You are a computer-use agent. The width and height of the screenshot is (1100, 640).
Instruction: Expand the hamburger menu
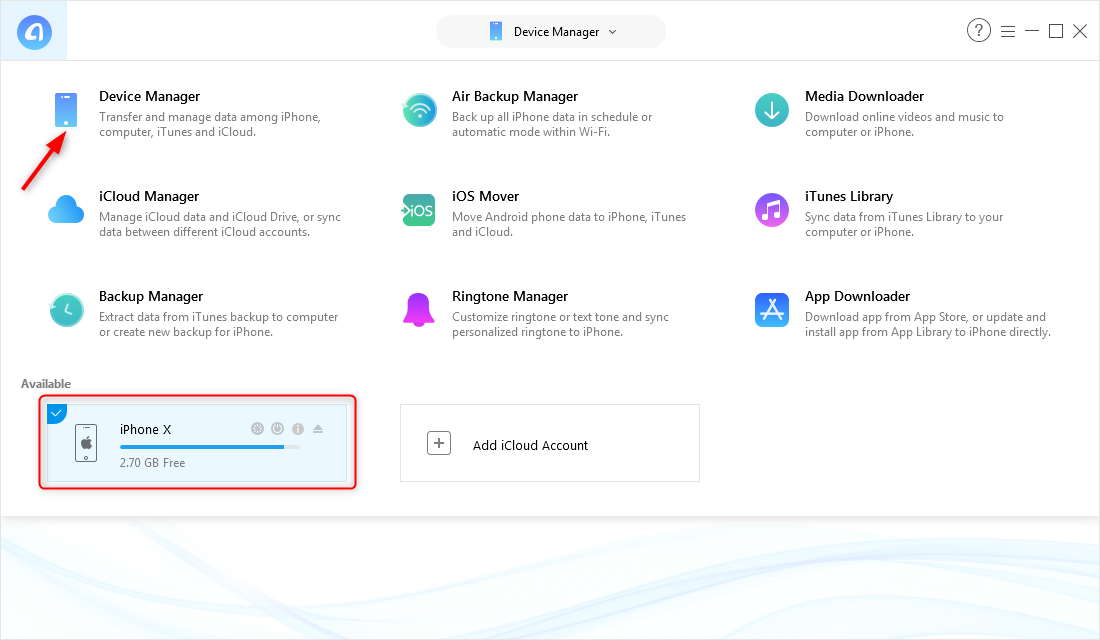click(x=1008, y=30)
